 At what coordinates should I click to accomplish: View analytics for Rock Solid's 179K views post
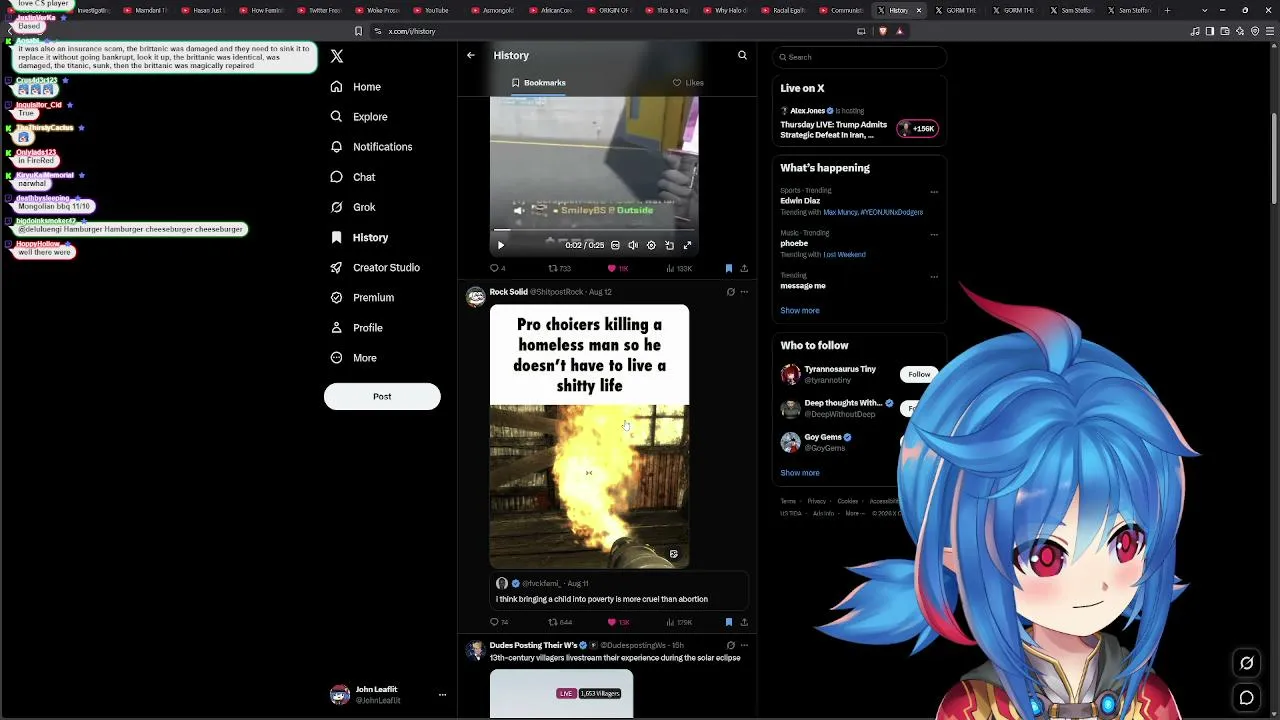tap(679, 622)
